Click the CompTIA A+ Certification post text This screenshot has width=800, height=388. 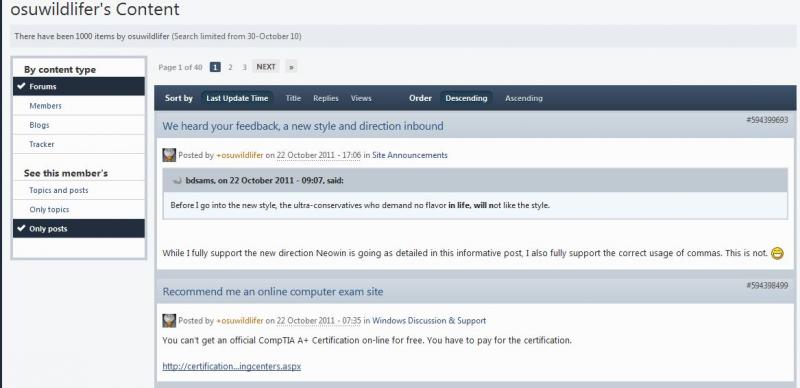coord(367,340)
